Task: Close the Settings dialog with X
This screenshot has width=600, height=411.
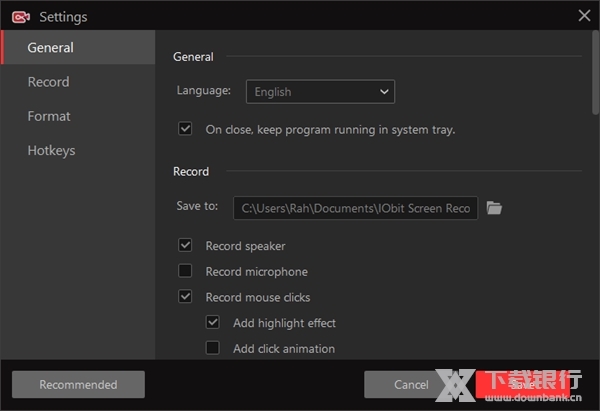Action: coord(584,15)
